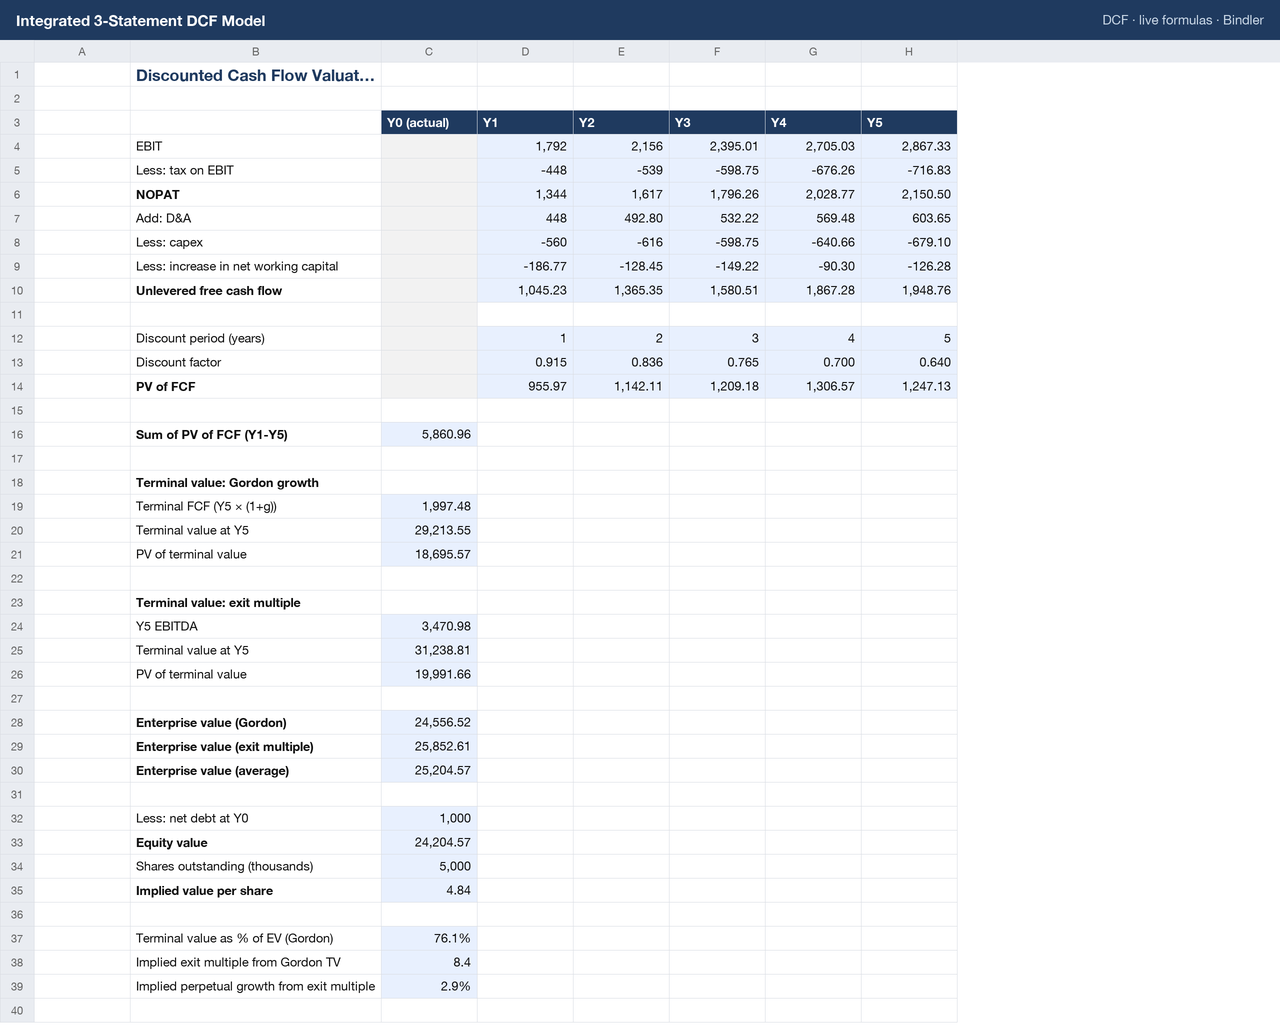The width and height of the screenshot is (1280, 1030).
Task: Click 'Implied value per share' label
Action: pos(255,891)
